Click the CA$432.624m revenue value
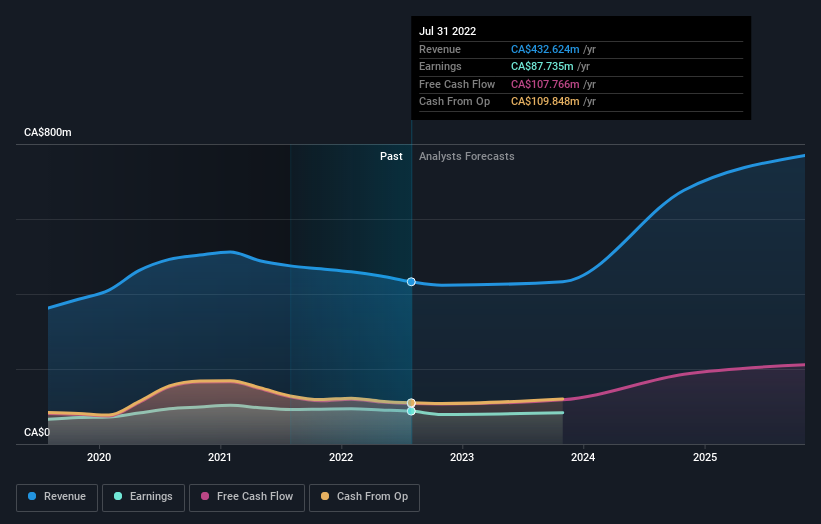This screenshot has width=821, height=524. [545, 49]
